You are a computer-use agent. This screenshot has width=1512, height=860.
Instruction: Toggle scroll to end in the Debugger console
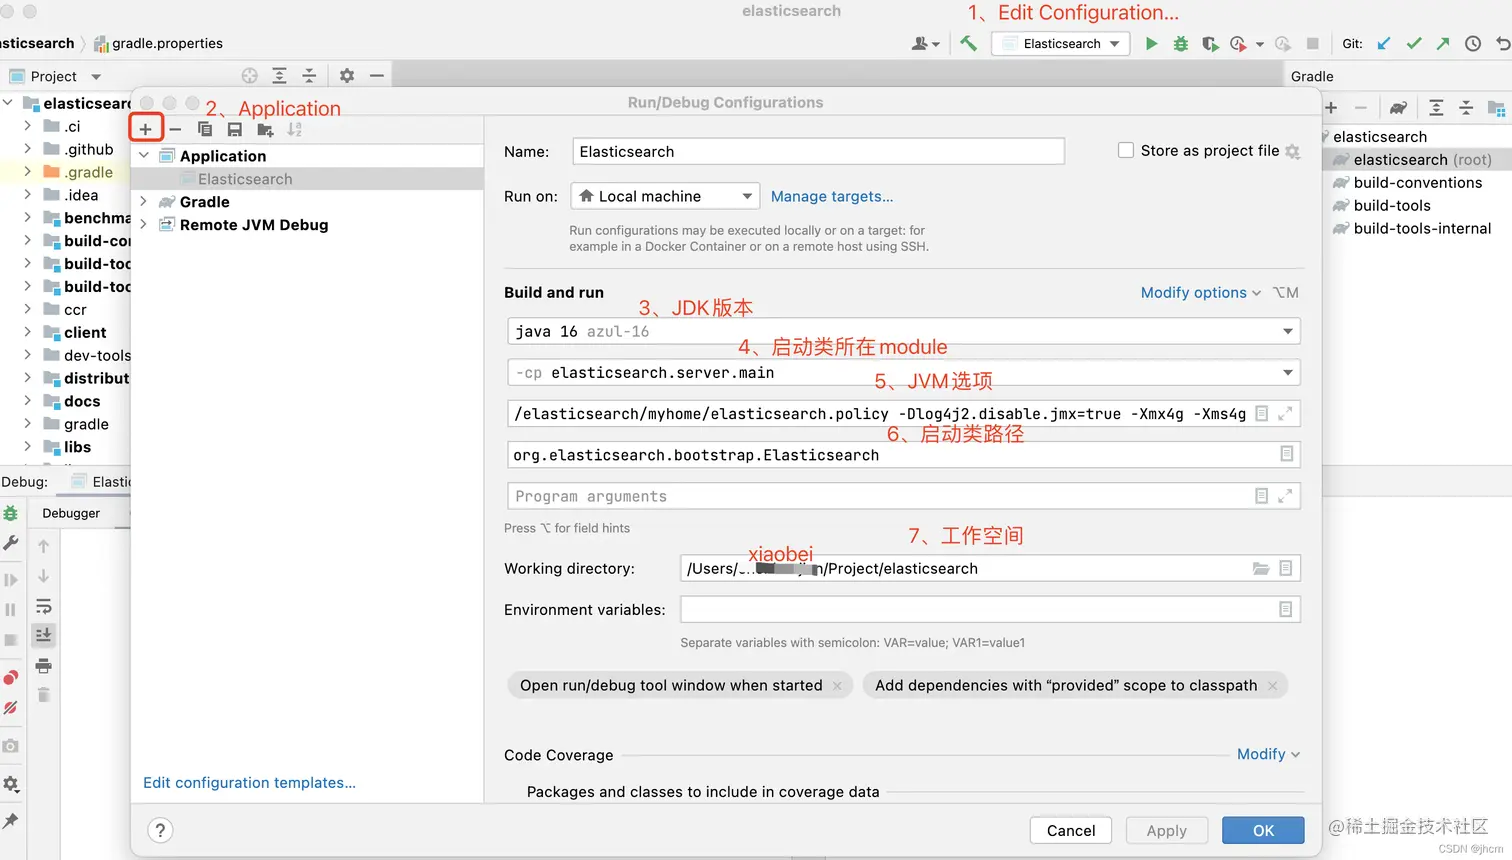point(43,635)
